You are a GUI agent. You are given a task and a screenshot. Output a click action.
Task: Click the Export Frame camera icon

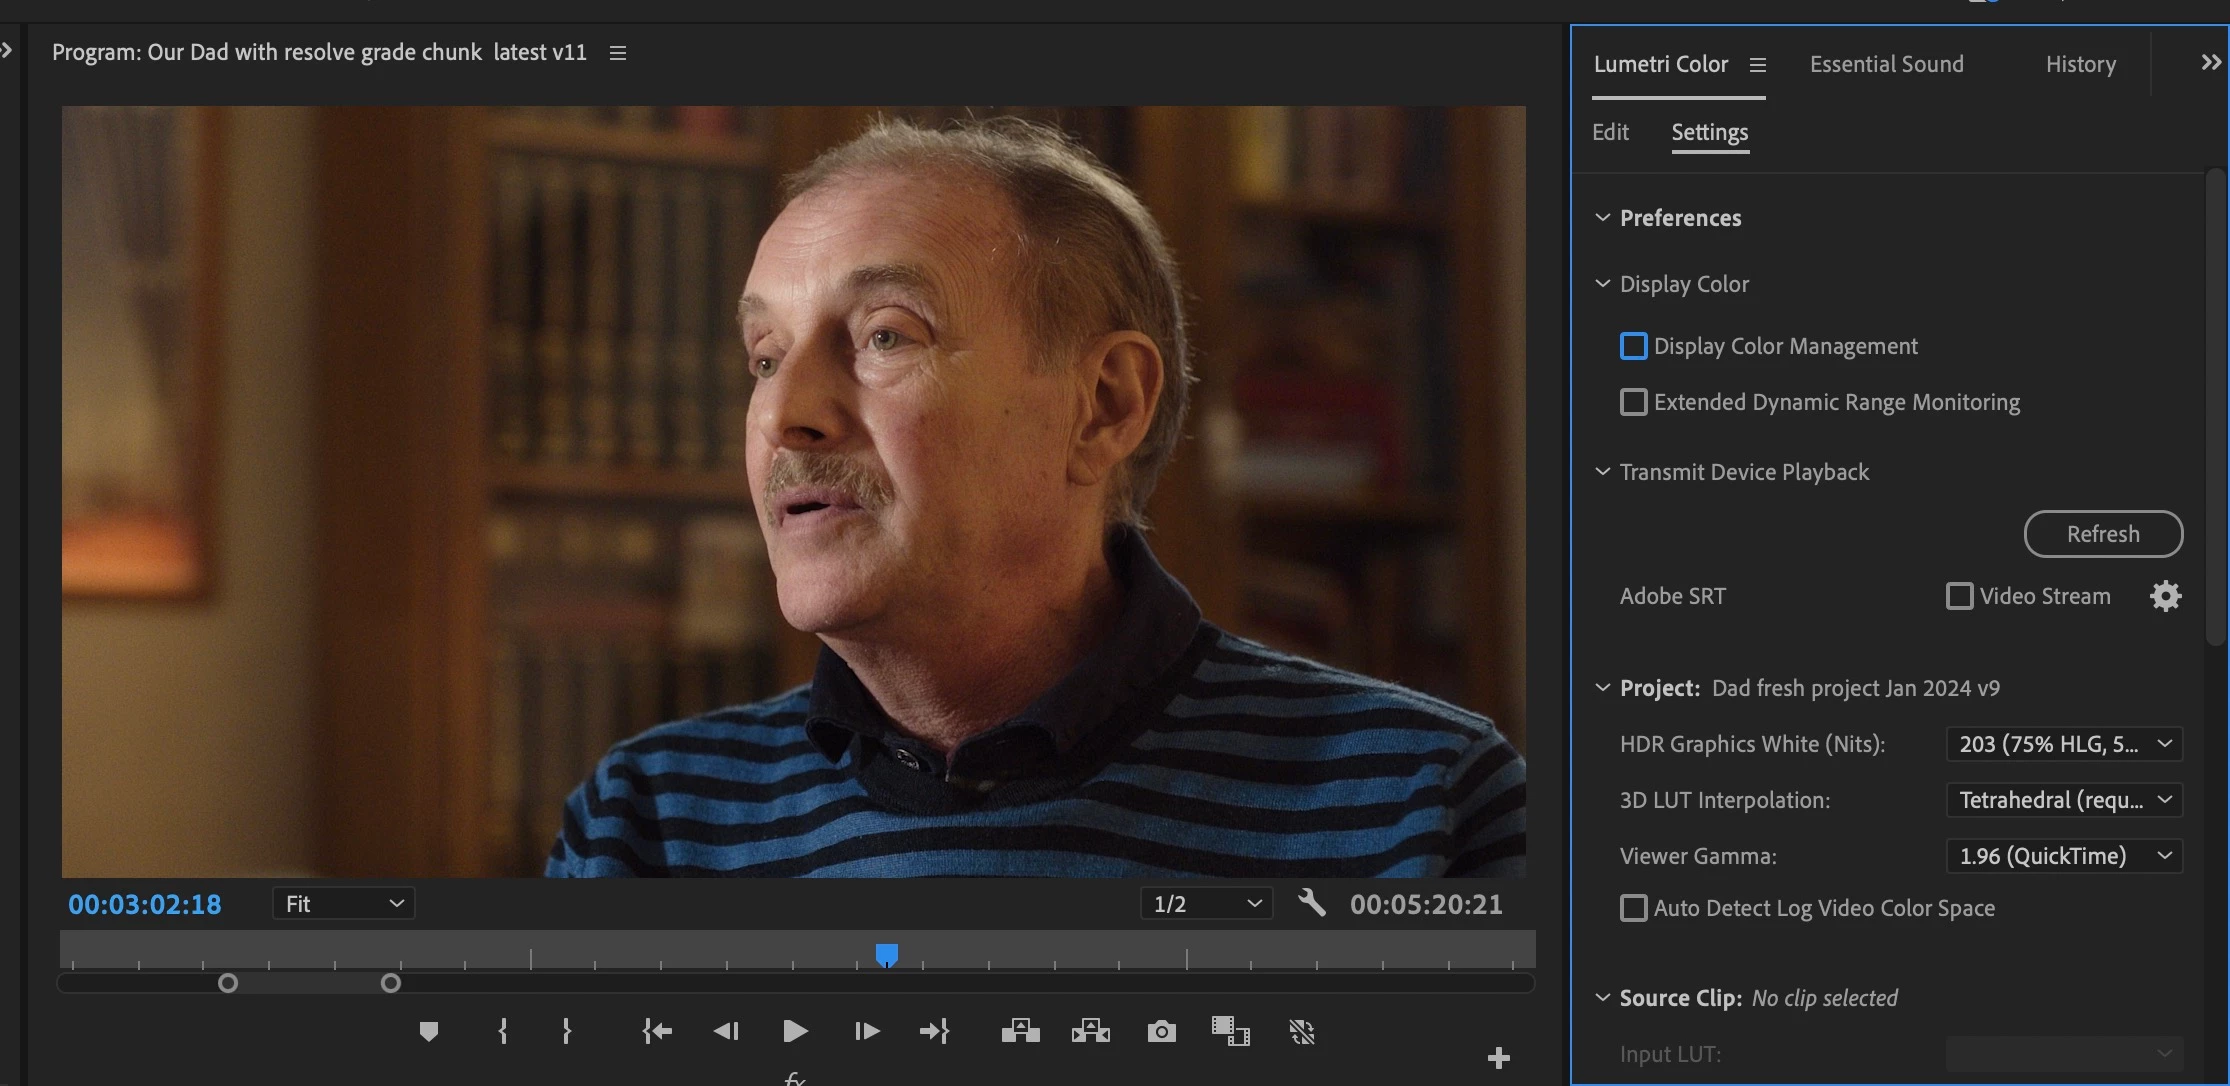[1161, 1031]
